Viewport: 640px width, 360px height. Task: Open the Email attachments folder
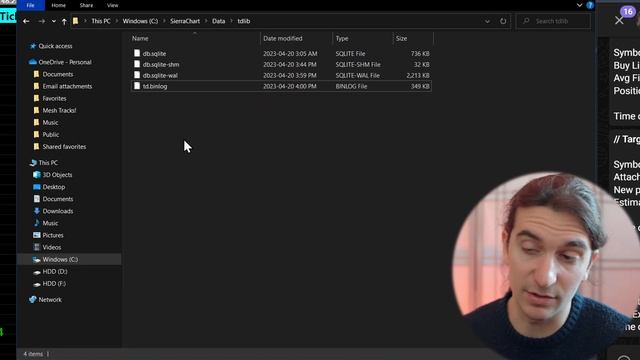[67, 86]
